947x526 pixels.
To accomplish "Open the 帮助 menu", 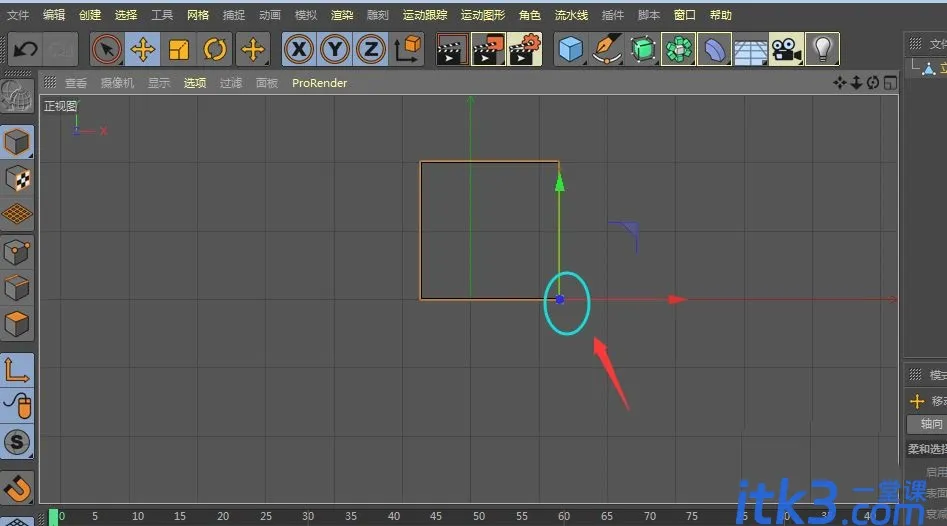I will click(721, 15).
